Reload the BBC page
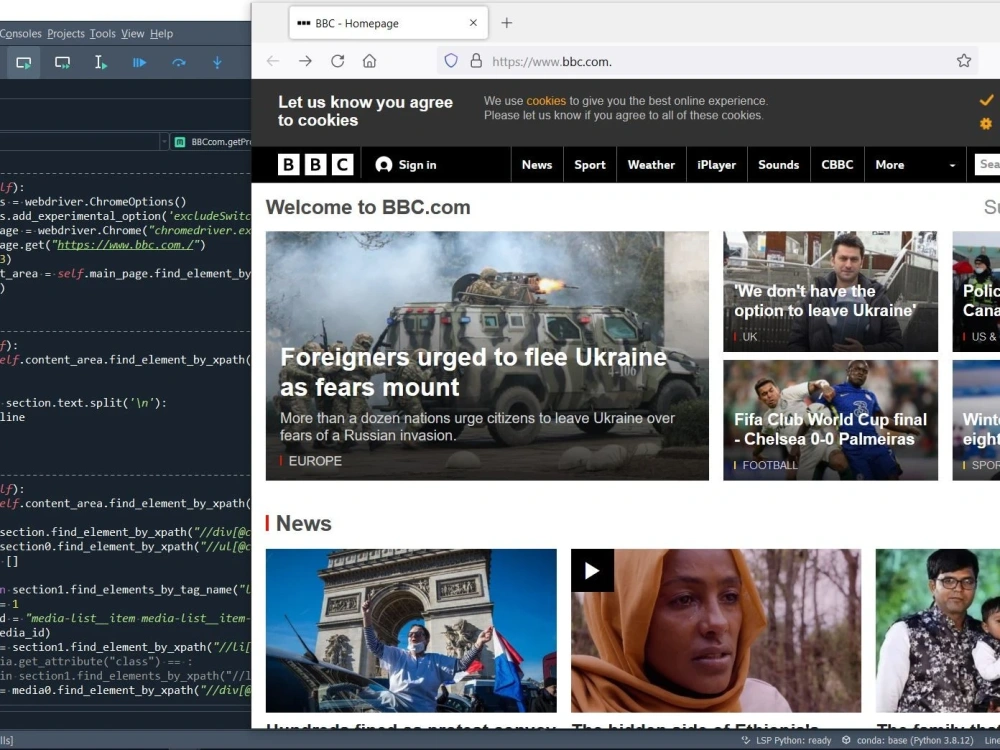1000x750 pixels. (x=337, y=61)
